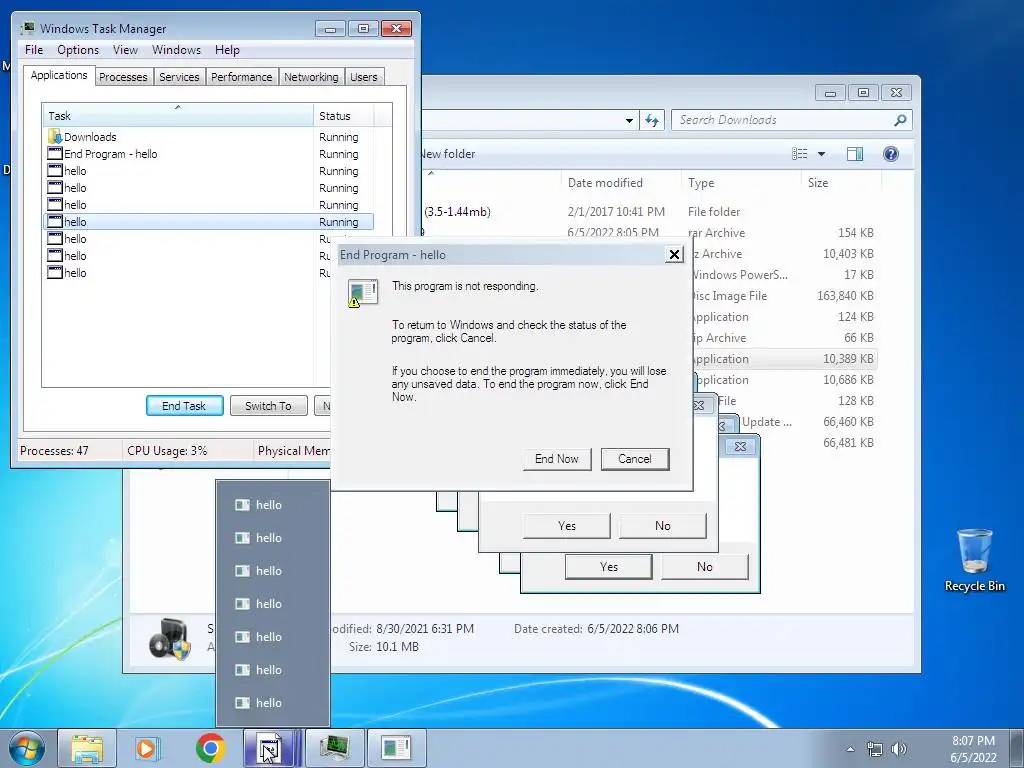Sort the task list by Task column
The width and height of the screenshot is (1024, 768).
click(178, 116)
